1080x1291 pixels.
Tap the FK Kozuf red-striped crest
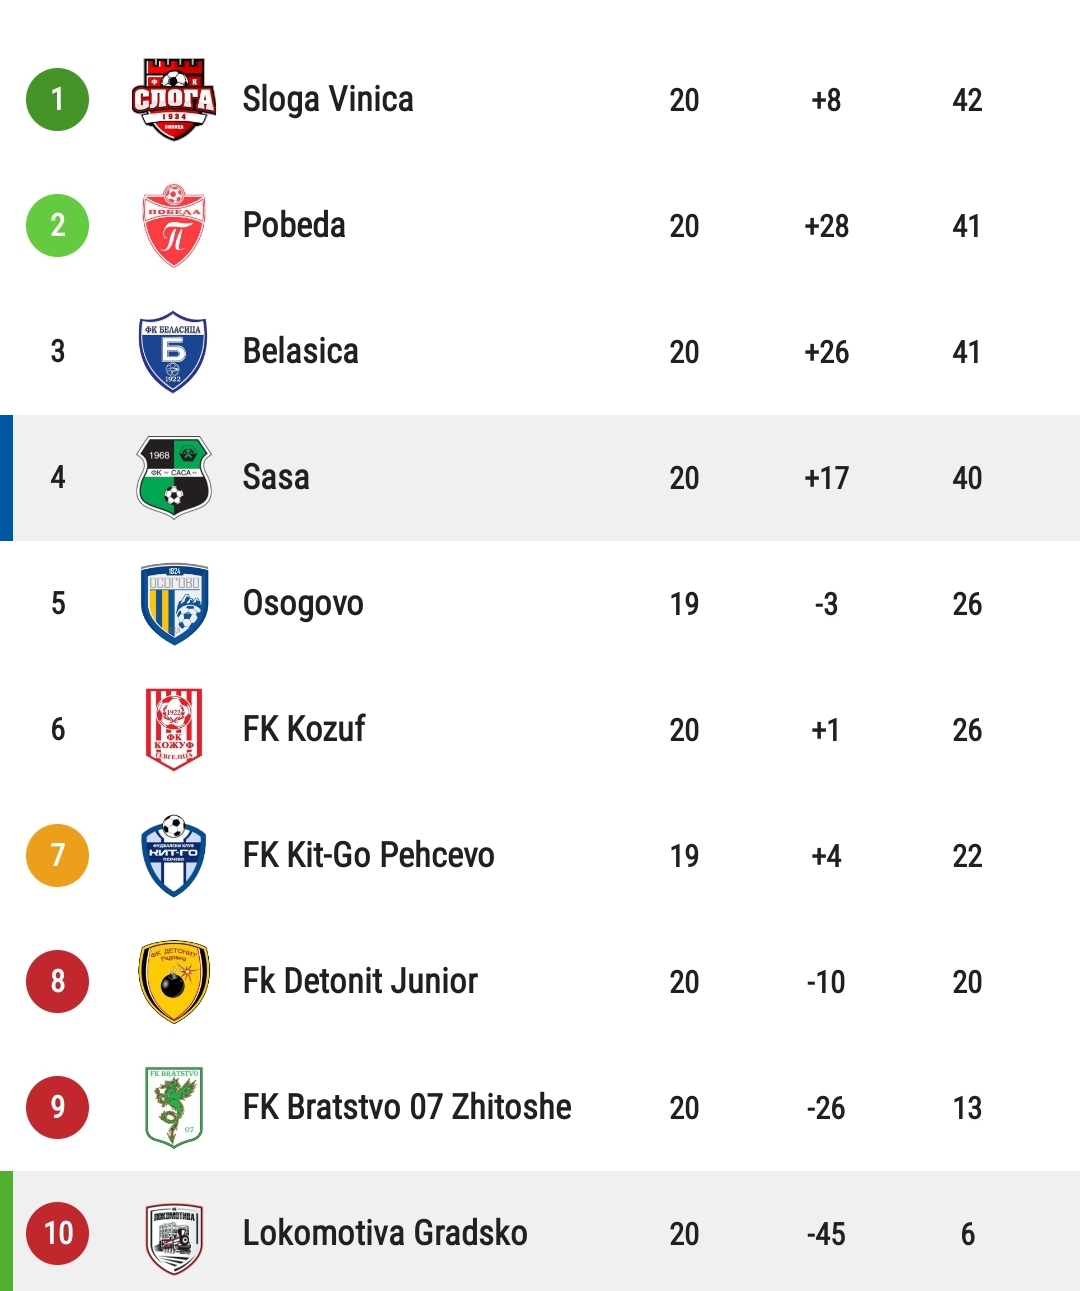pyautogui.click(x=174, y=729)
